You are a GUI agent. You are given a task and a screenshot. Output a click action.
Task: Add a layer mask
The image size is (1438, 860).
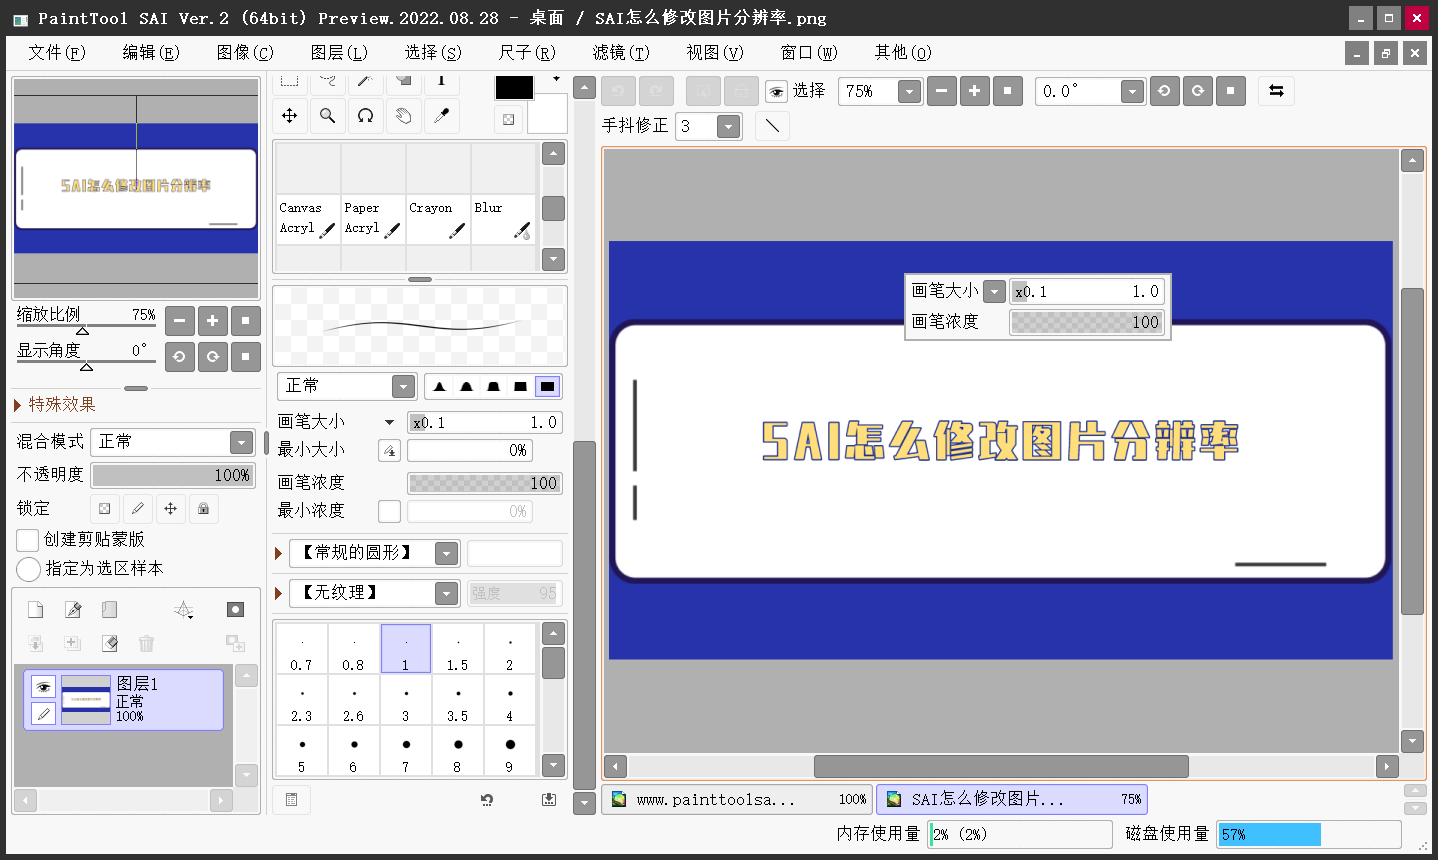[x=235, y=610]
